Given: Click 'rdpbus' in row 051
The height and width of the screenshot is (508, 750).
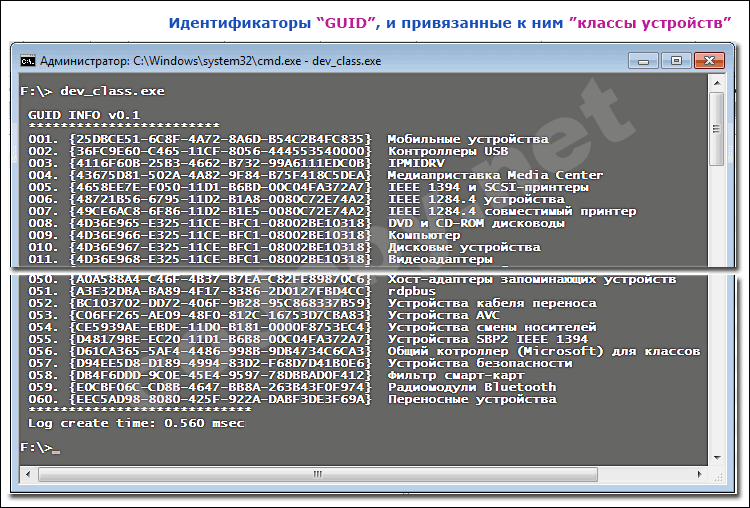Looking at the screenshot, I should [x=412, y=291].
